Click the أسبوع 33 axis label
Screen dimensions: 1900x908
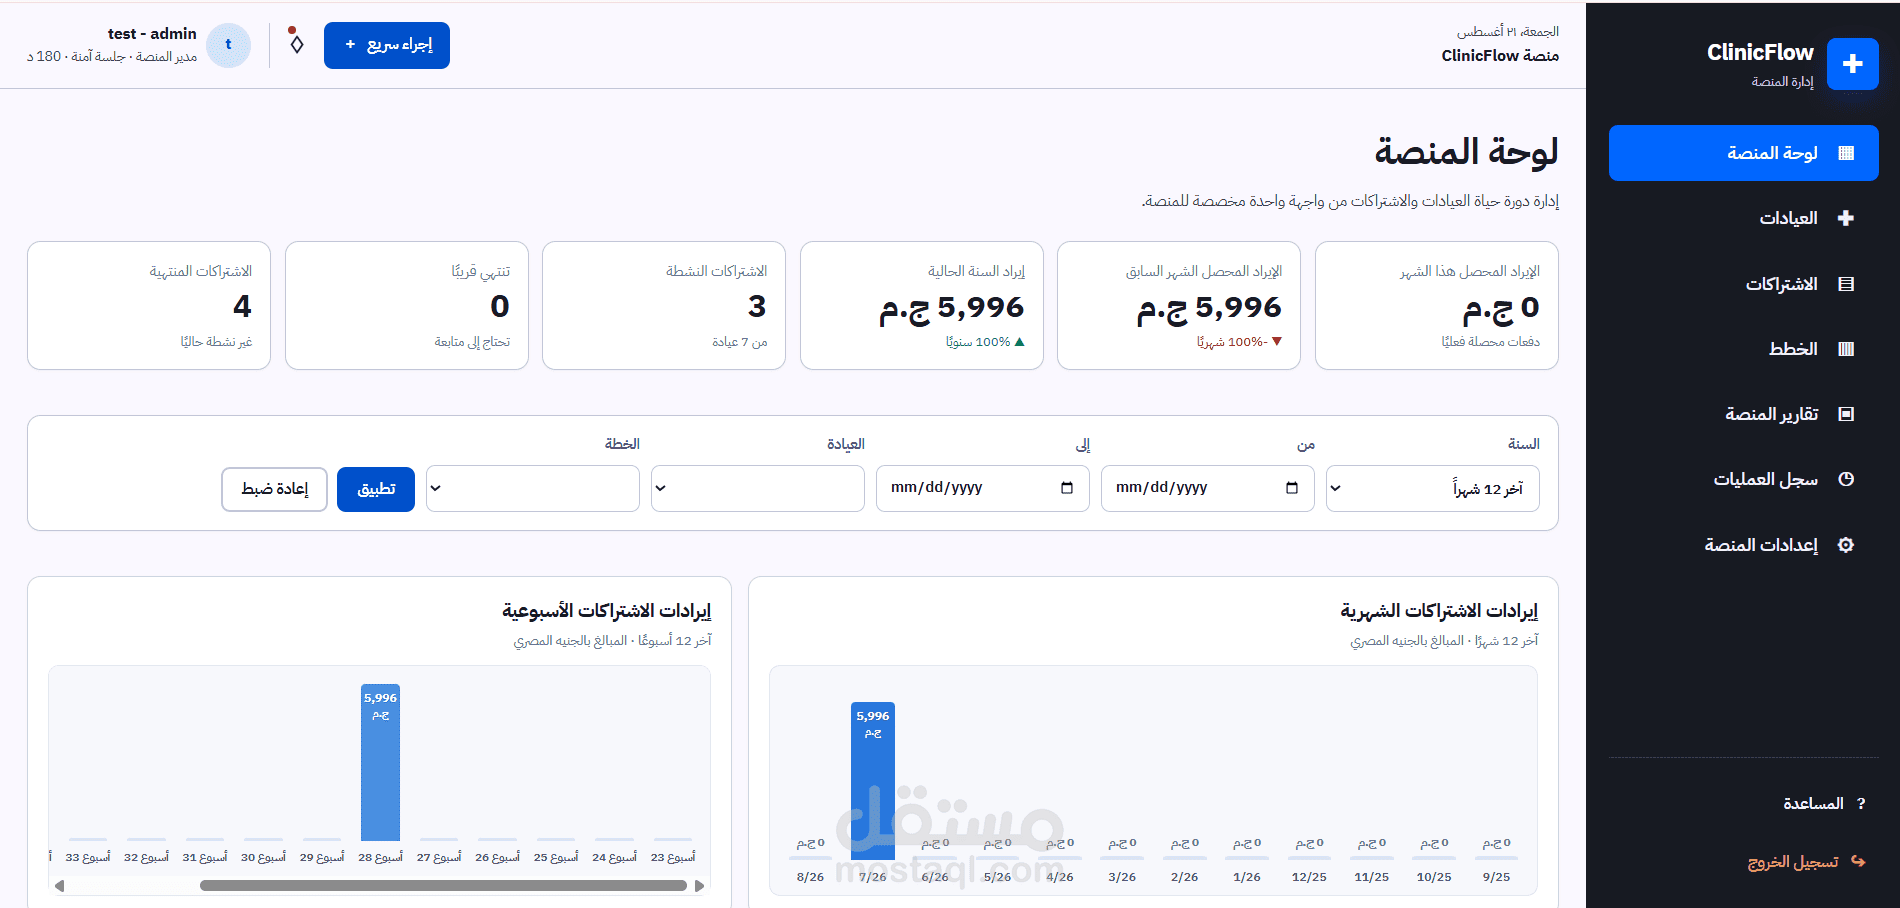click(88, 857)
